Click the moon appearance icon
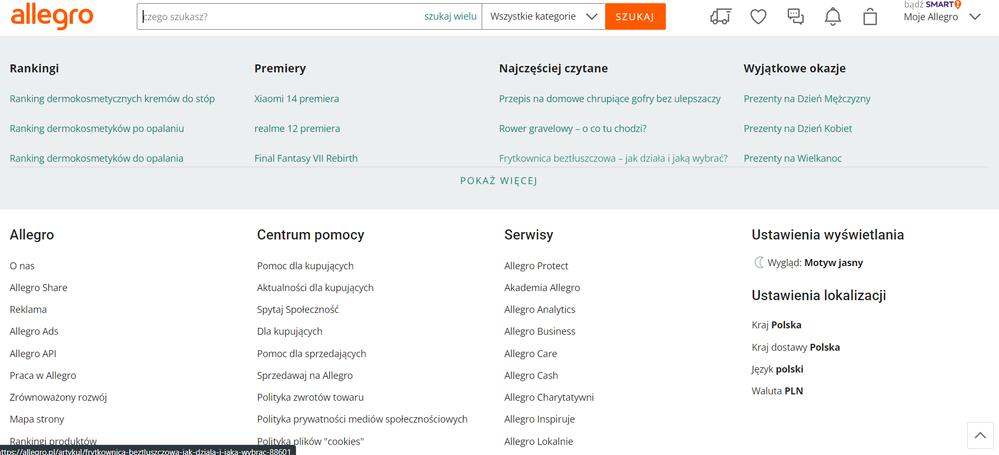This screenshot has width=999, height=455. (758, 263)
